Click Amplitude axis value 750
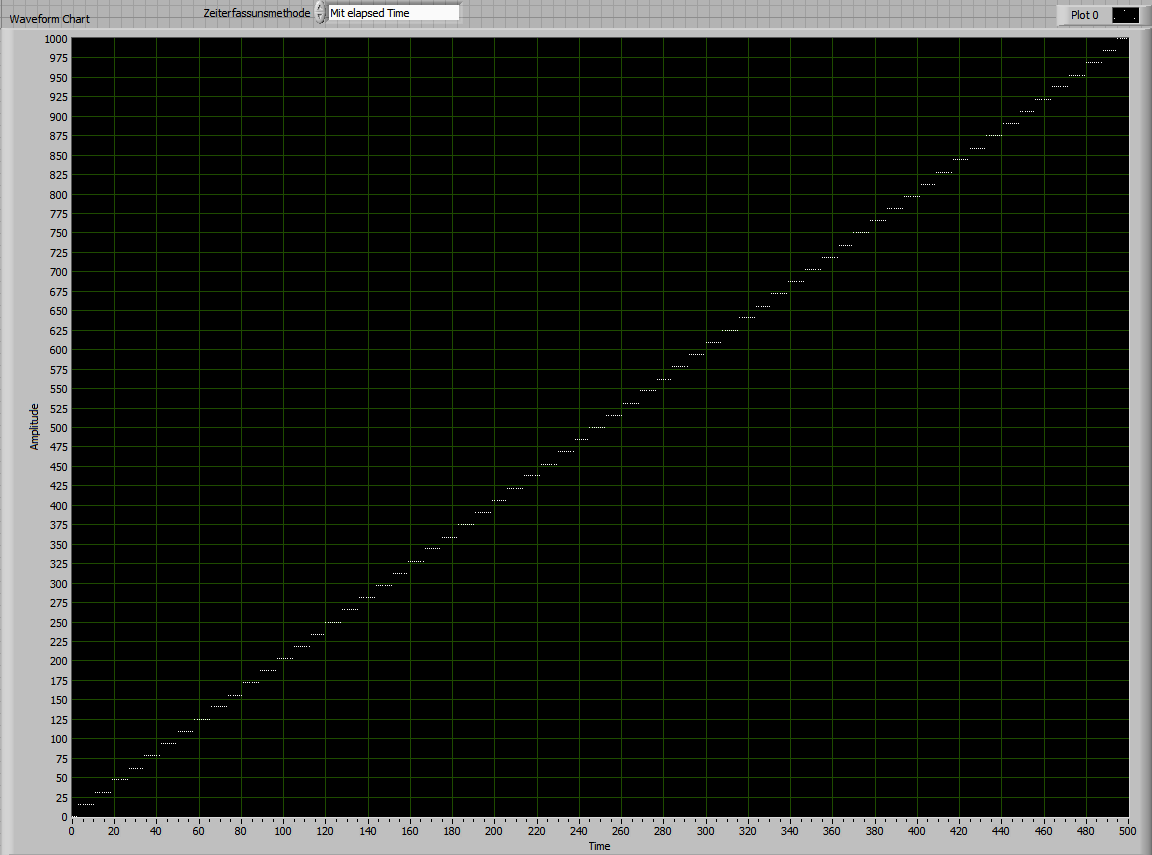Viewport: 1152px width, 855px height. tap(59, 233)
